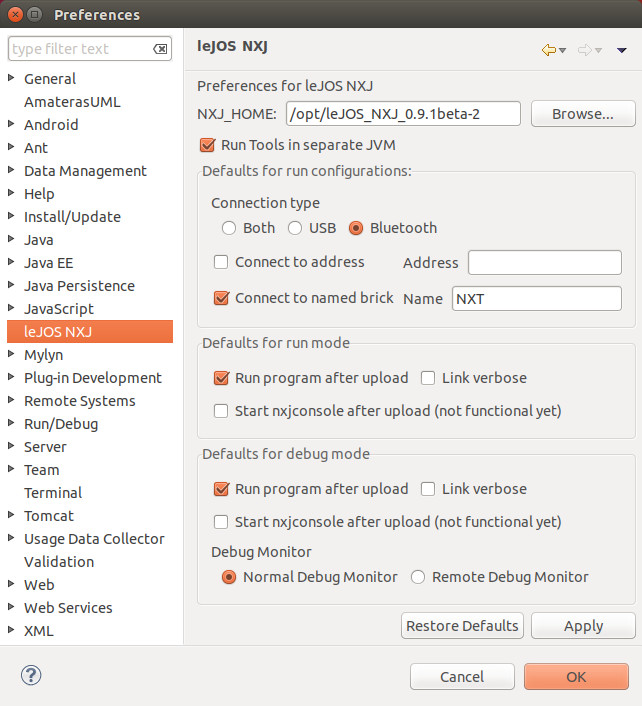
Task: Expand the General tree node
Action: click(11, 78)
